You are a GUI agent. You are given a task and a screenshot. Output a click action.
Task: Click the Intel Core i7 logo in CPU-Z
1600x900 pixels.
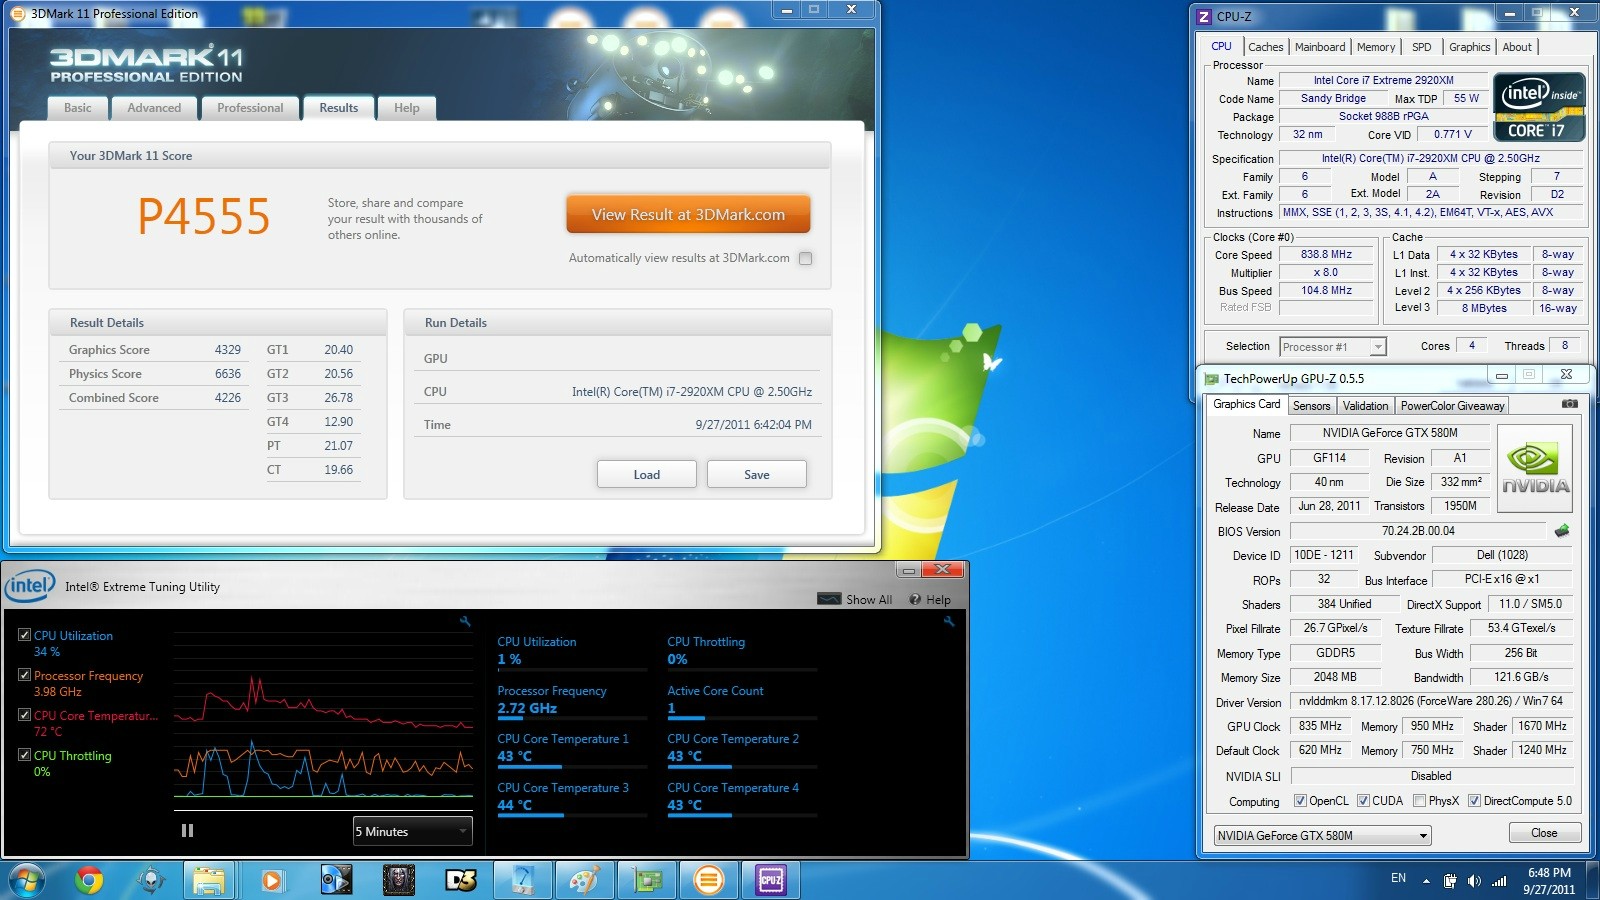(1539, 107)
